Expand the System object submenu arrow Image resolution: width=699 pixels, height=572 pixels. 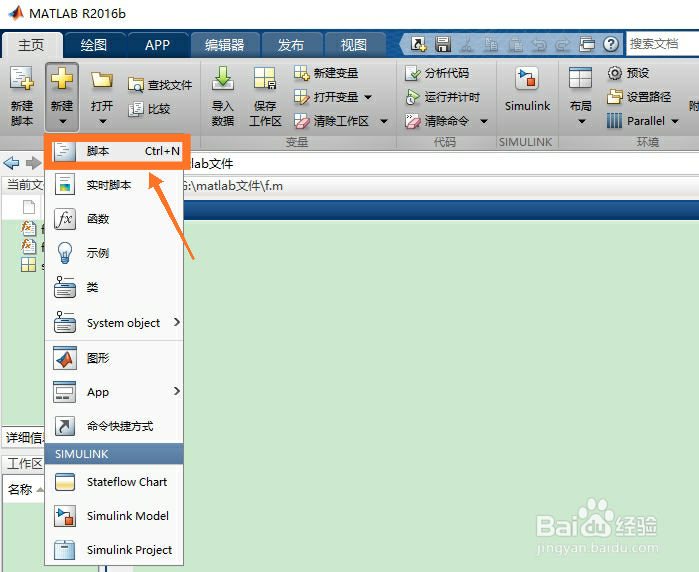coord(177,322)
